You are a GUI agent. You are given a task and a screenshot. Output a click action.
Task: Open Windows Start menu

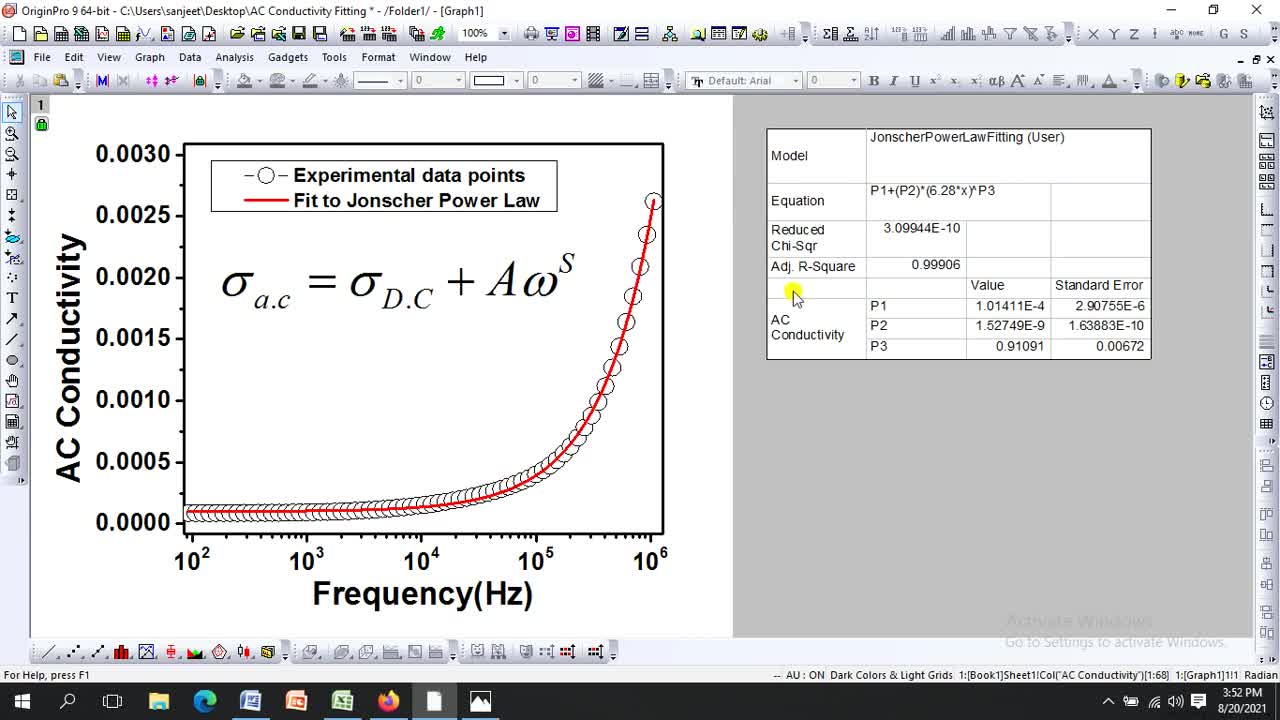coord(22,701)
